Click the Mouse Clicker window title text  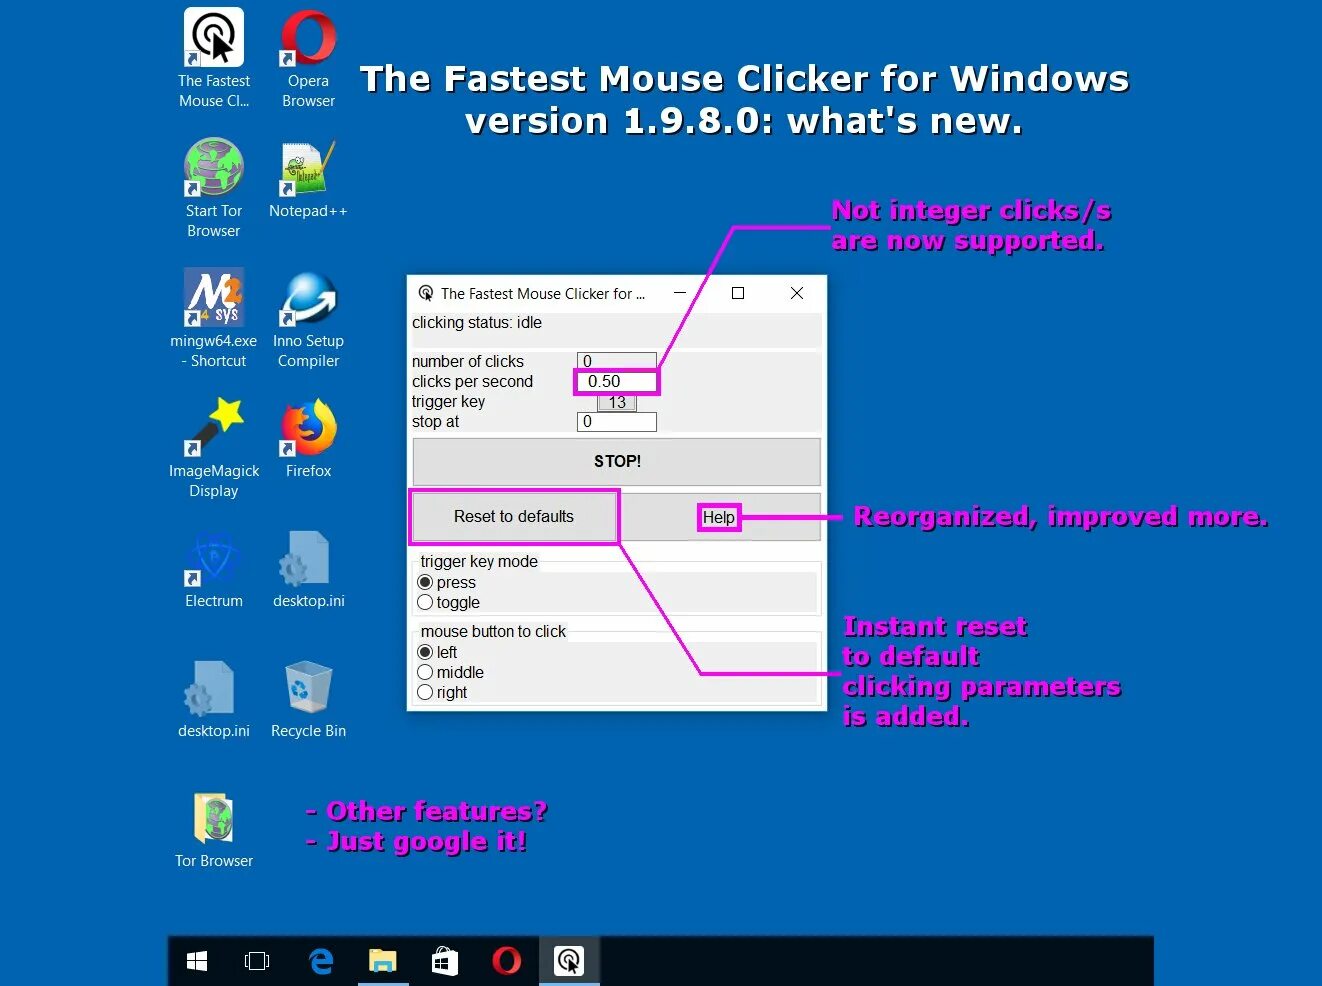tap(543, 293)
